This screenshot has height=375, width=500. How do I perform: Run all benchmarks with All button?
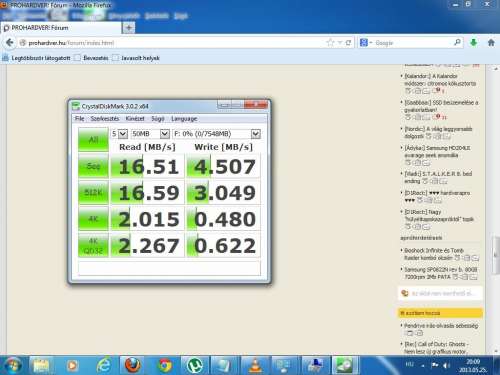93,140
